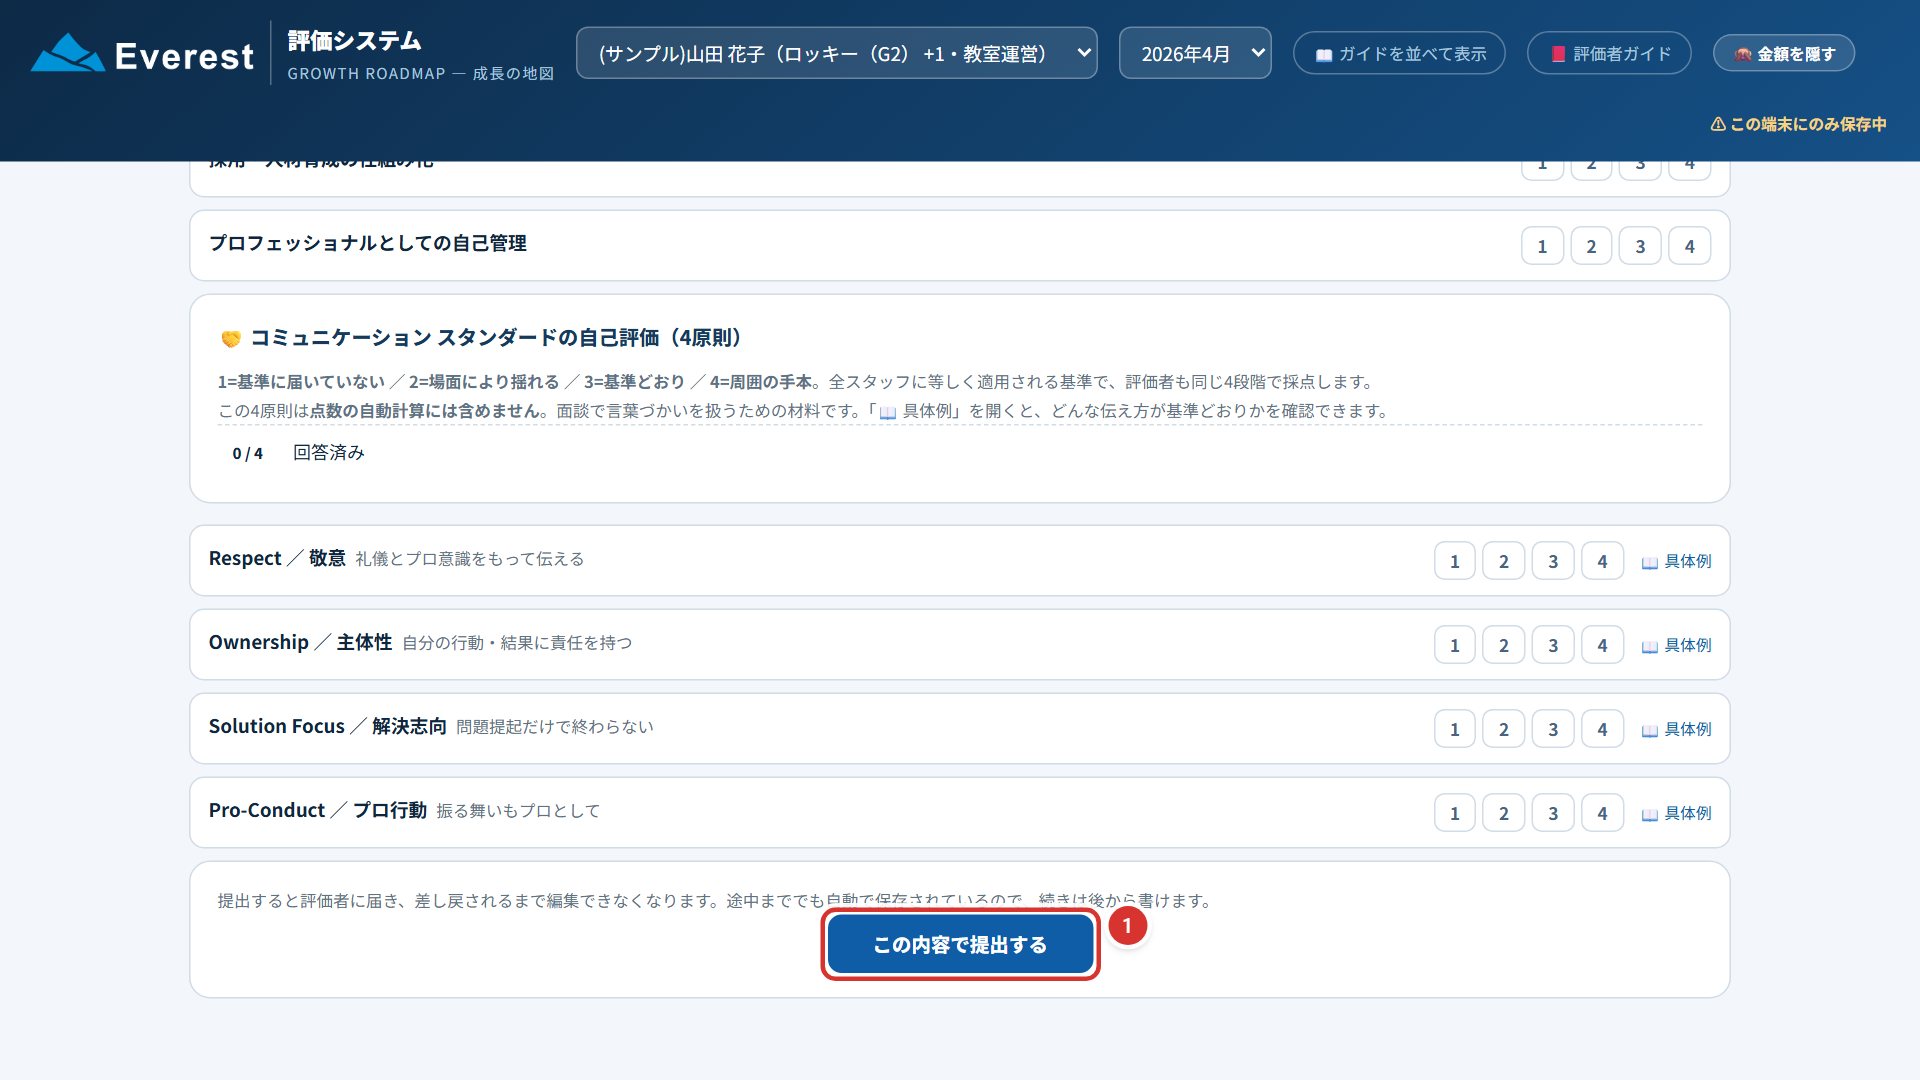Submit with この内容で提出する button
The image size is (1920, 1080).
coord(960,944)
